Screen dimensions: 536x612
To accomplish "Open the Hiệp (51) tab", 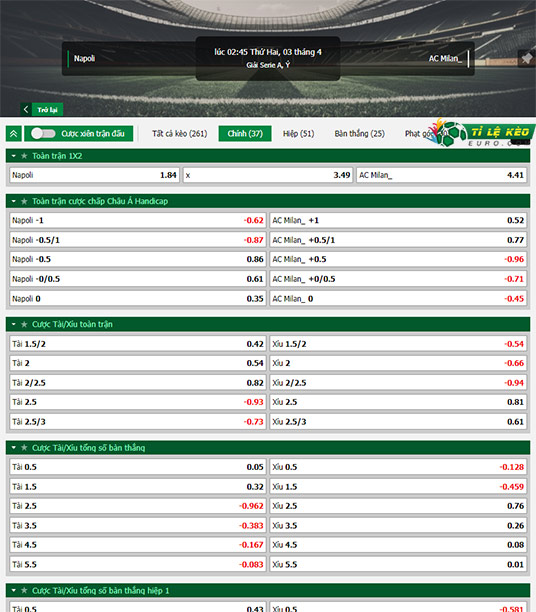I will click(x=298, y=133).
